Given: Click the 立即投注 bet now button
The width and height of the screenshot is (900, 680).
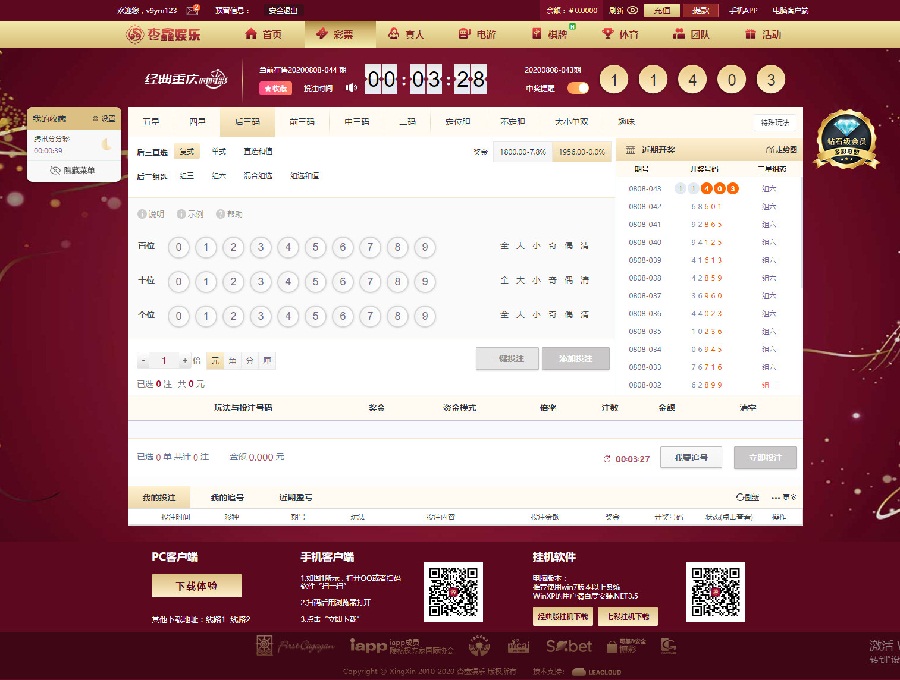Looking at the screenshot, I should 765,458.
